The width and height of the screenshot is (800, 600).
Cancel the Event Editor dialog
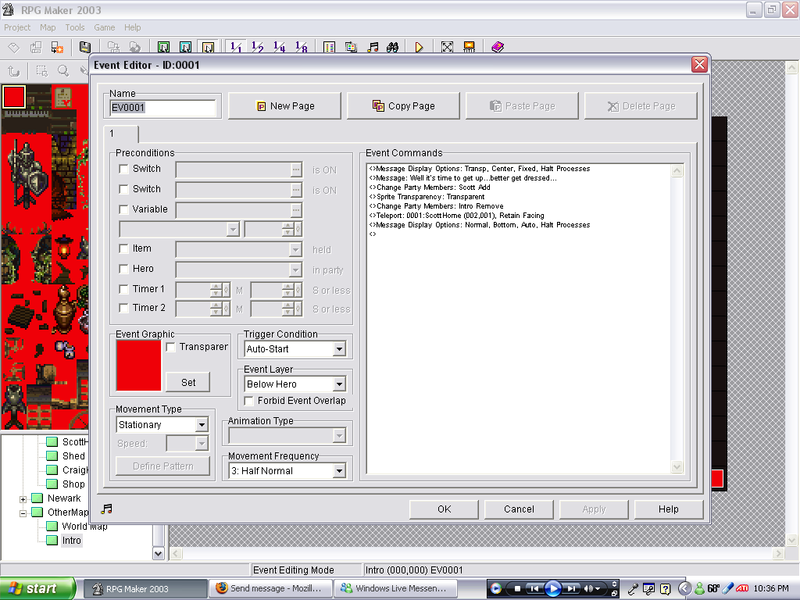[x=519, y=509]
